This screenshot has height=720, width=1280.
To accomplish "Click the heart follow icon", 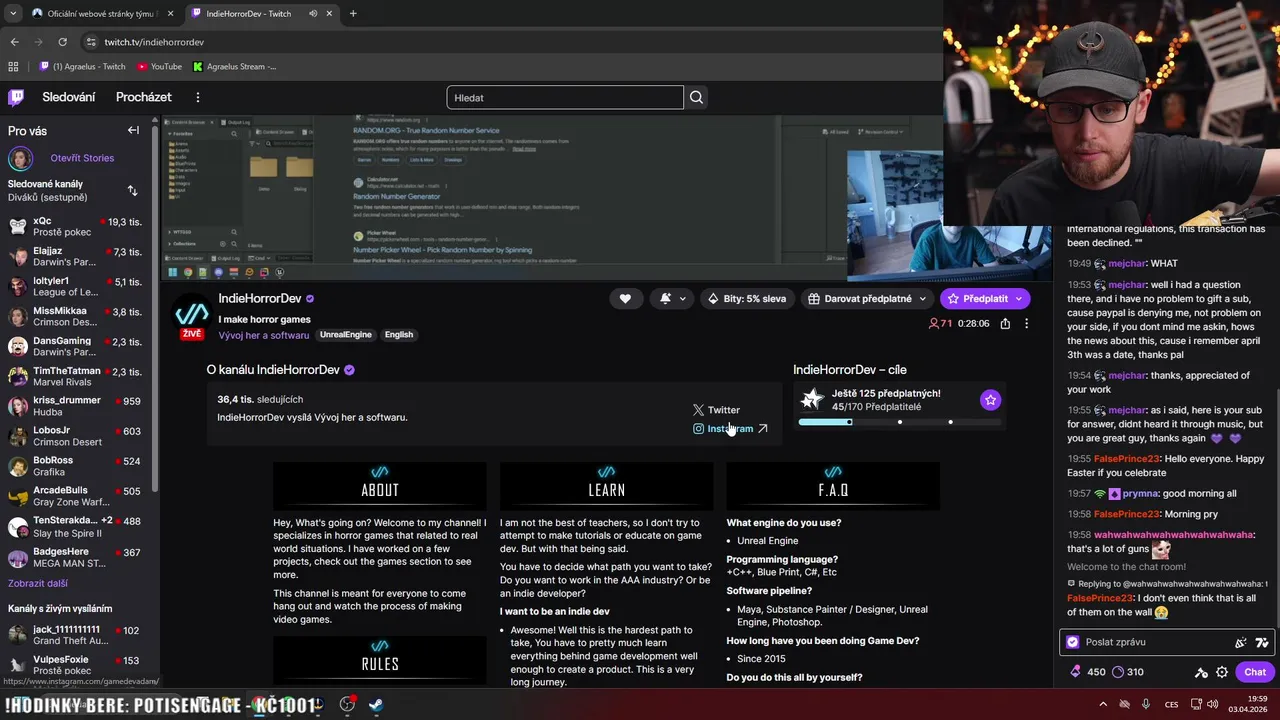I will 625,298.
